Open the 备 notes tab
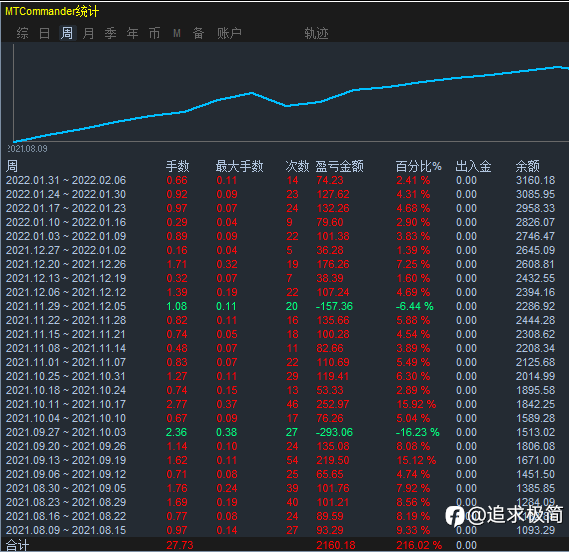 [198, 33]
